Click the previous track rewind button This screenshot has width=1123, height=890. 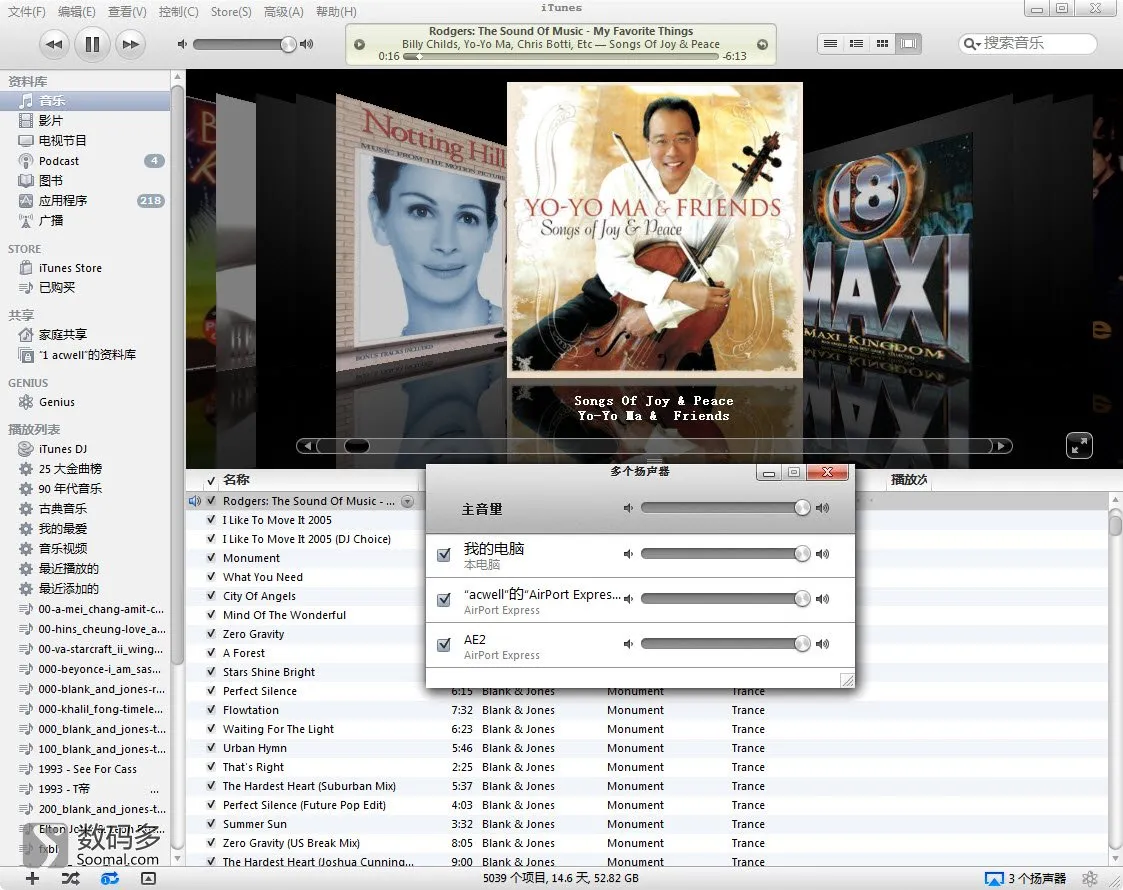54,44
